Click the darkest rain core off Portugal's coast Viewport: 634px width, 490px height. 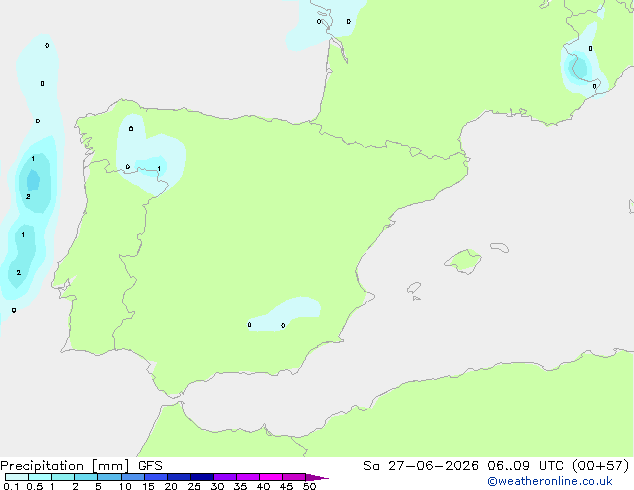[33, 180]
